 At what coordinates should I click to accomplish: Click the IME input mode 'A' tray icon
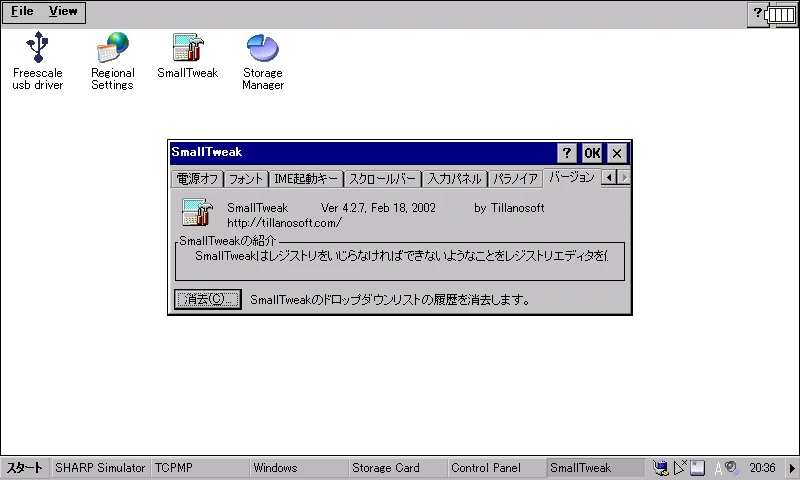[718, 468]
